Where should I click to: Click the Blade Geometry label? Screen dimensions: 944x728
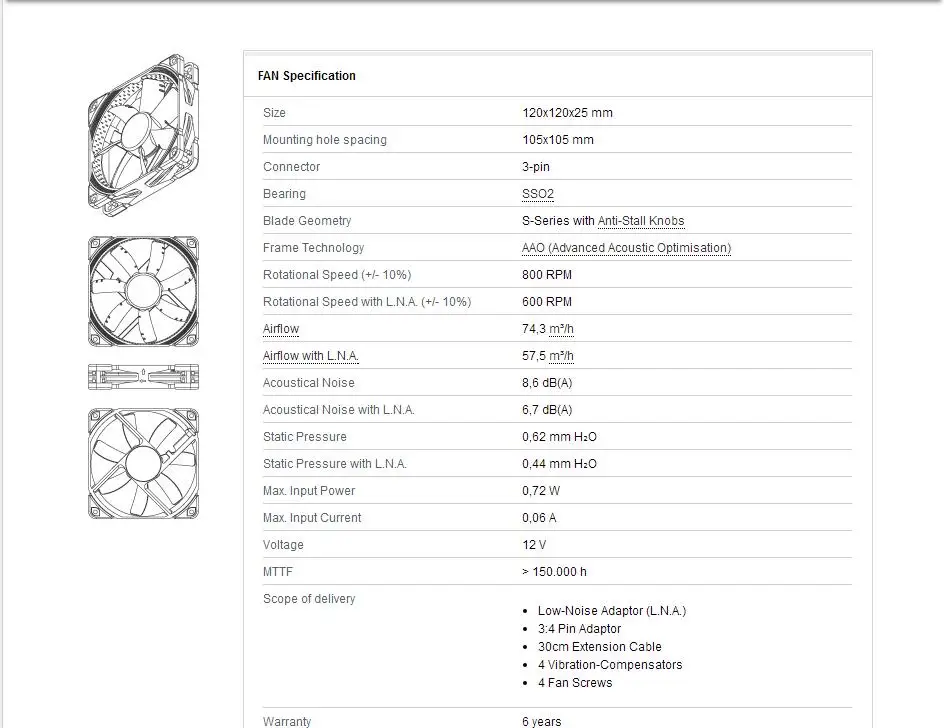pos(306,221)
